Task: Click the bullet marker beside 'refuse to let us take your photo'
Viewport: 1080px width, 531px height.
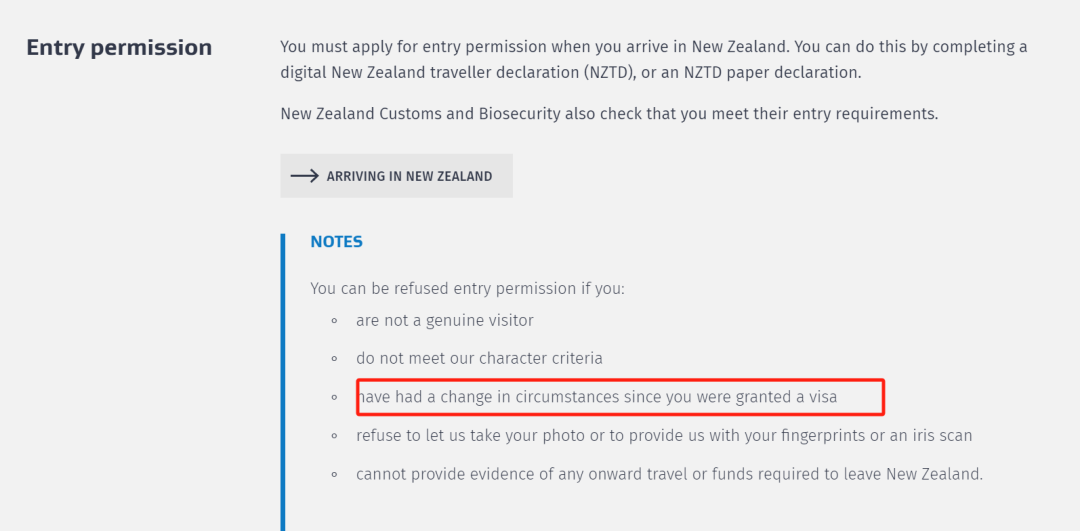Action: coord(334,436)
